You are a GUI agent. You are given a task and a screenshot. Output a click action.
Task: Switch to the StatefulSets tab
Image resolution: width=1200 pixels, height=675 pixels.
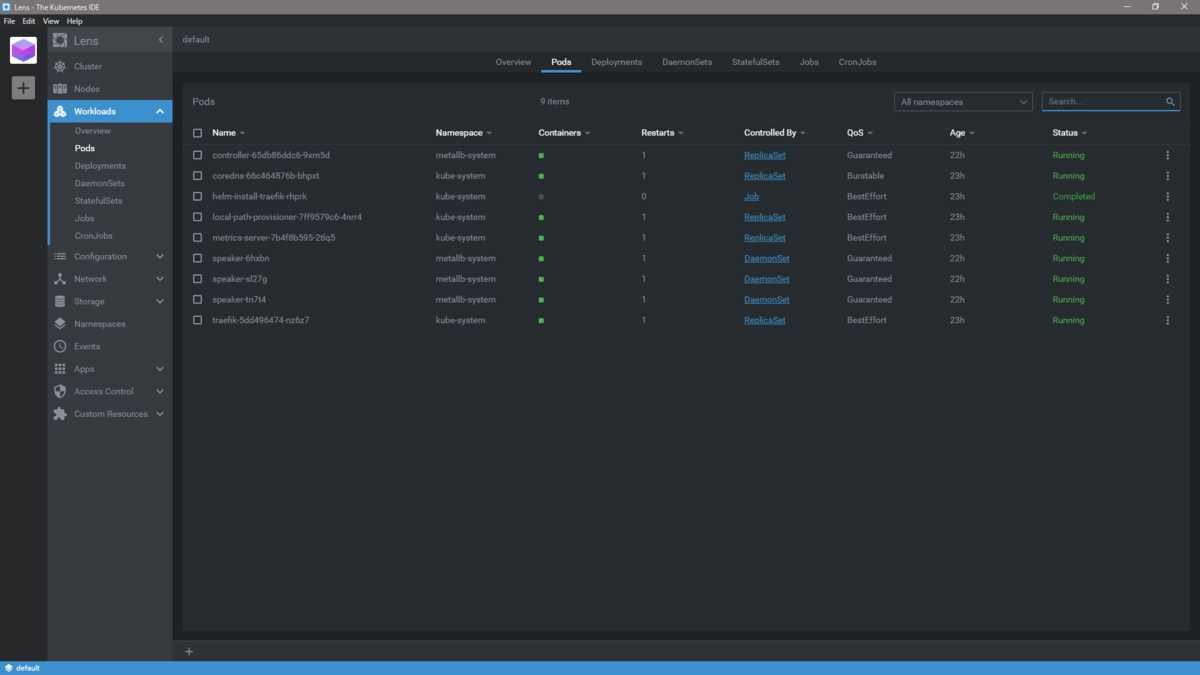[755, 62]
